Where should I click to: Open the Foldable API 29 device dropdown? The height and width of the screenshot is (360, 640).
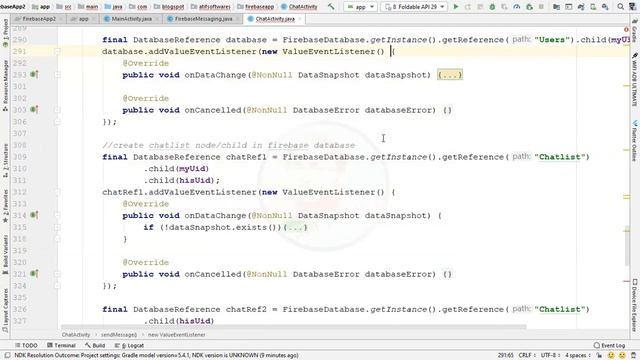[415, 7]
